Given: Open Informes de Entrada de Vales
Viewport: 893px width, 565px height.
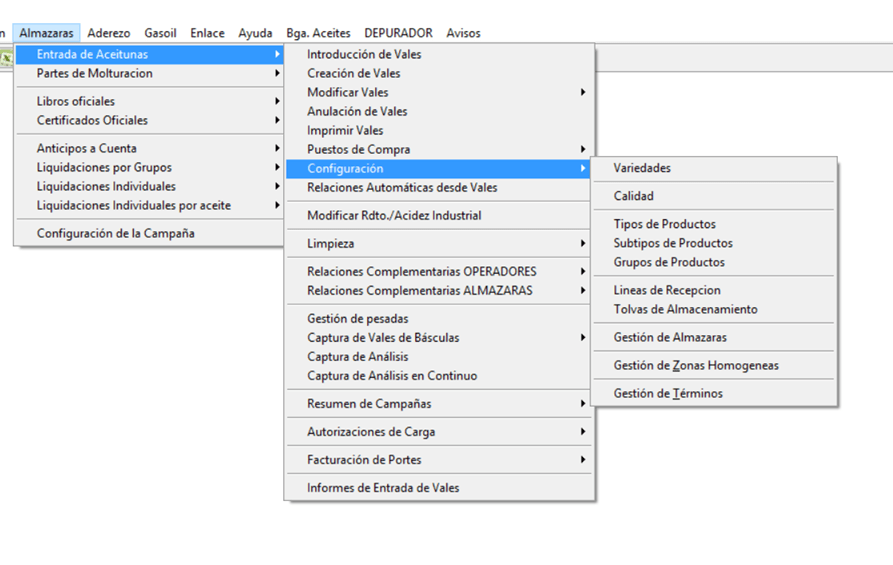Looking at the screenshot, I should point(383,488).
